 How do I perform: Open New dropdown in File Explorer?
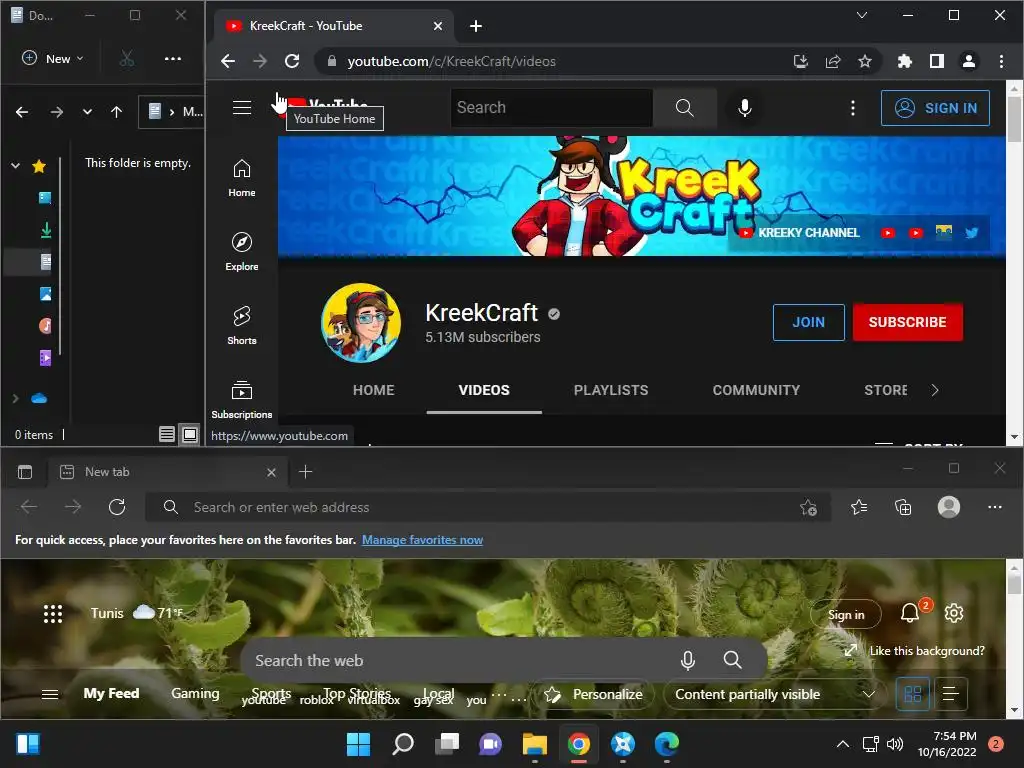click(53, 59)
